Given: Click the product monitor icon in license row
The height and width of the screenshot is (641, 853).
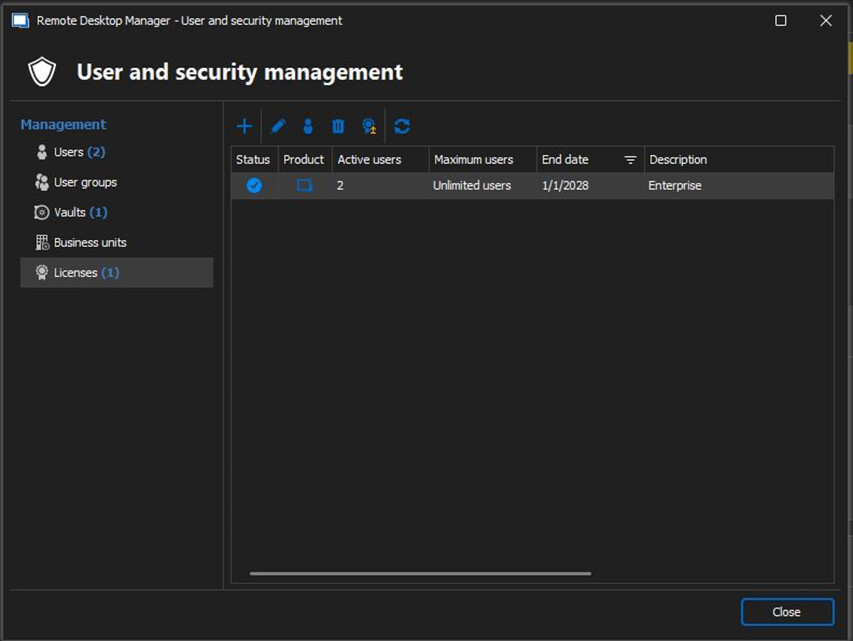Looking at the screenshot, I should pyautogui.click(x=305, y=186).
